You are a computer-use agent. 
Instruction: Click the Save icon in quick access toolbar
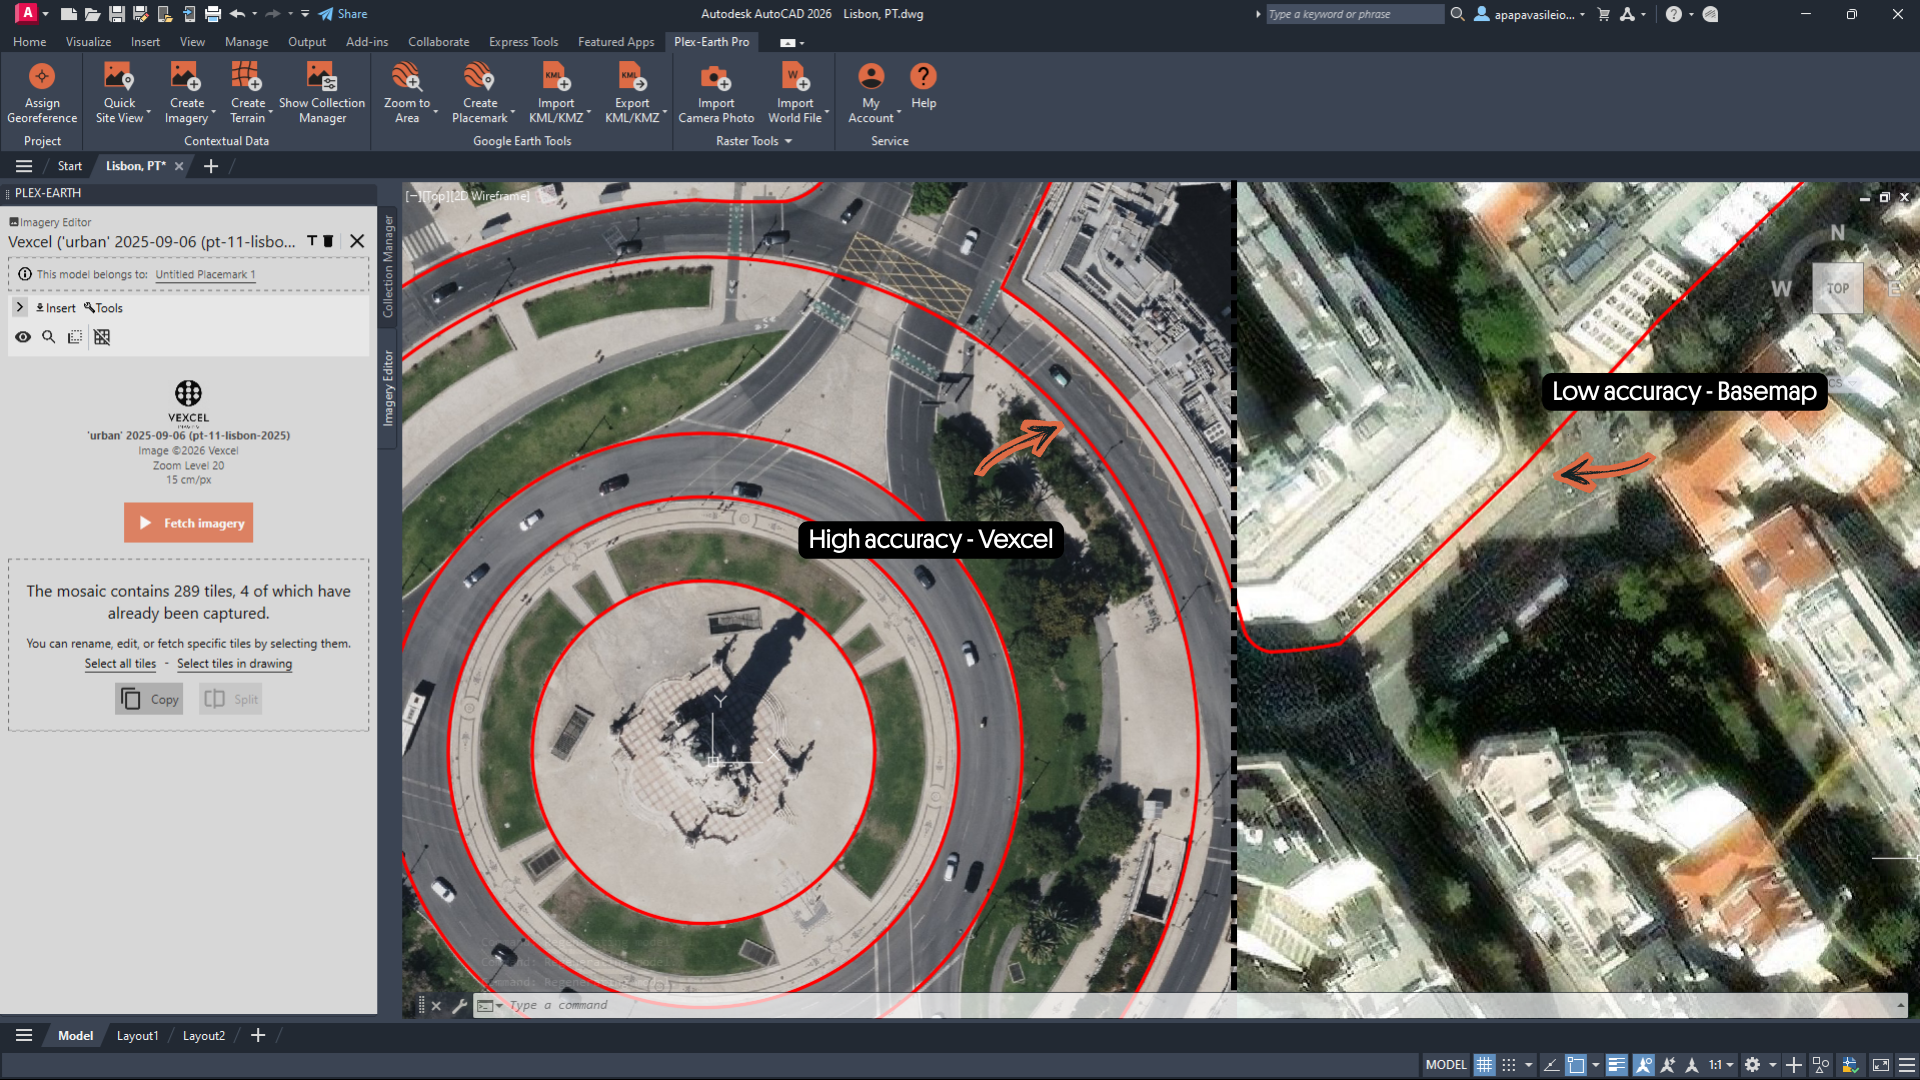117,14
